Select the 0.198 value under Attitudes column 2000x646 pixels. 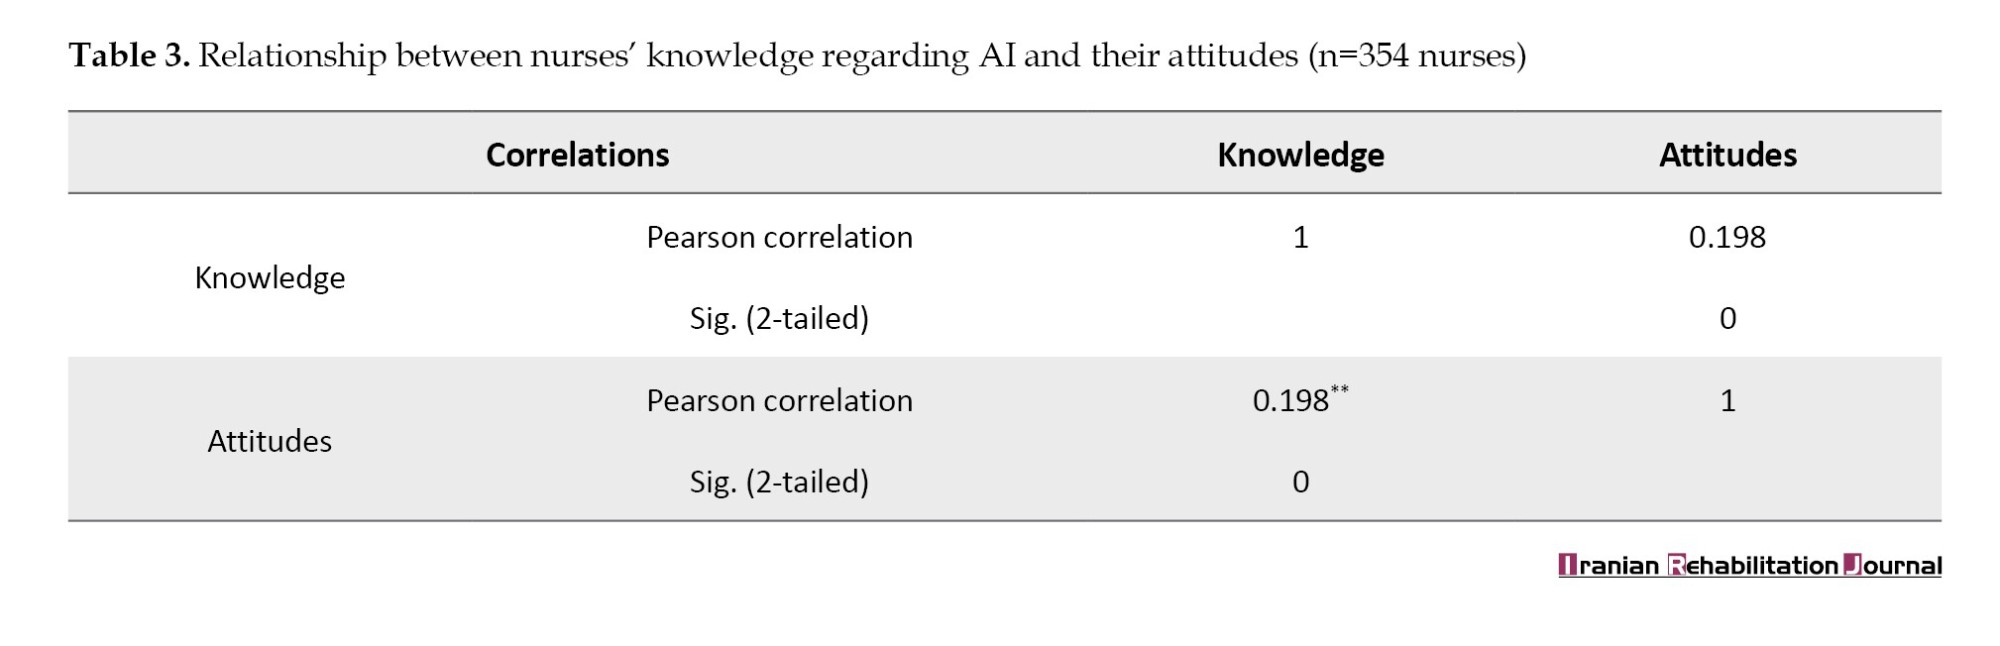pyautogui.click(x=1727, y=237)
